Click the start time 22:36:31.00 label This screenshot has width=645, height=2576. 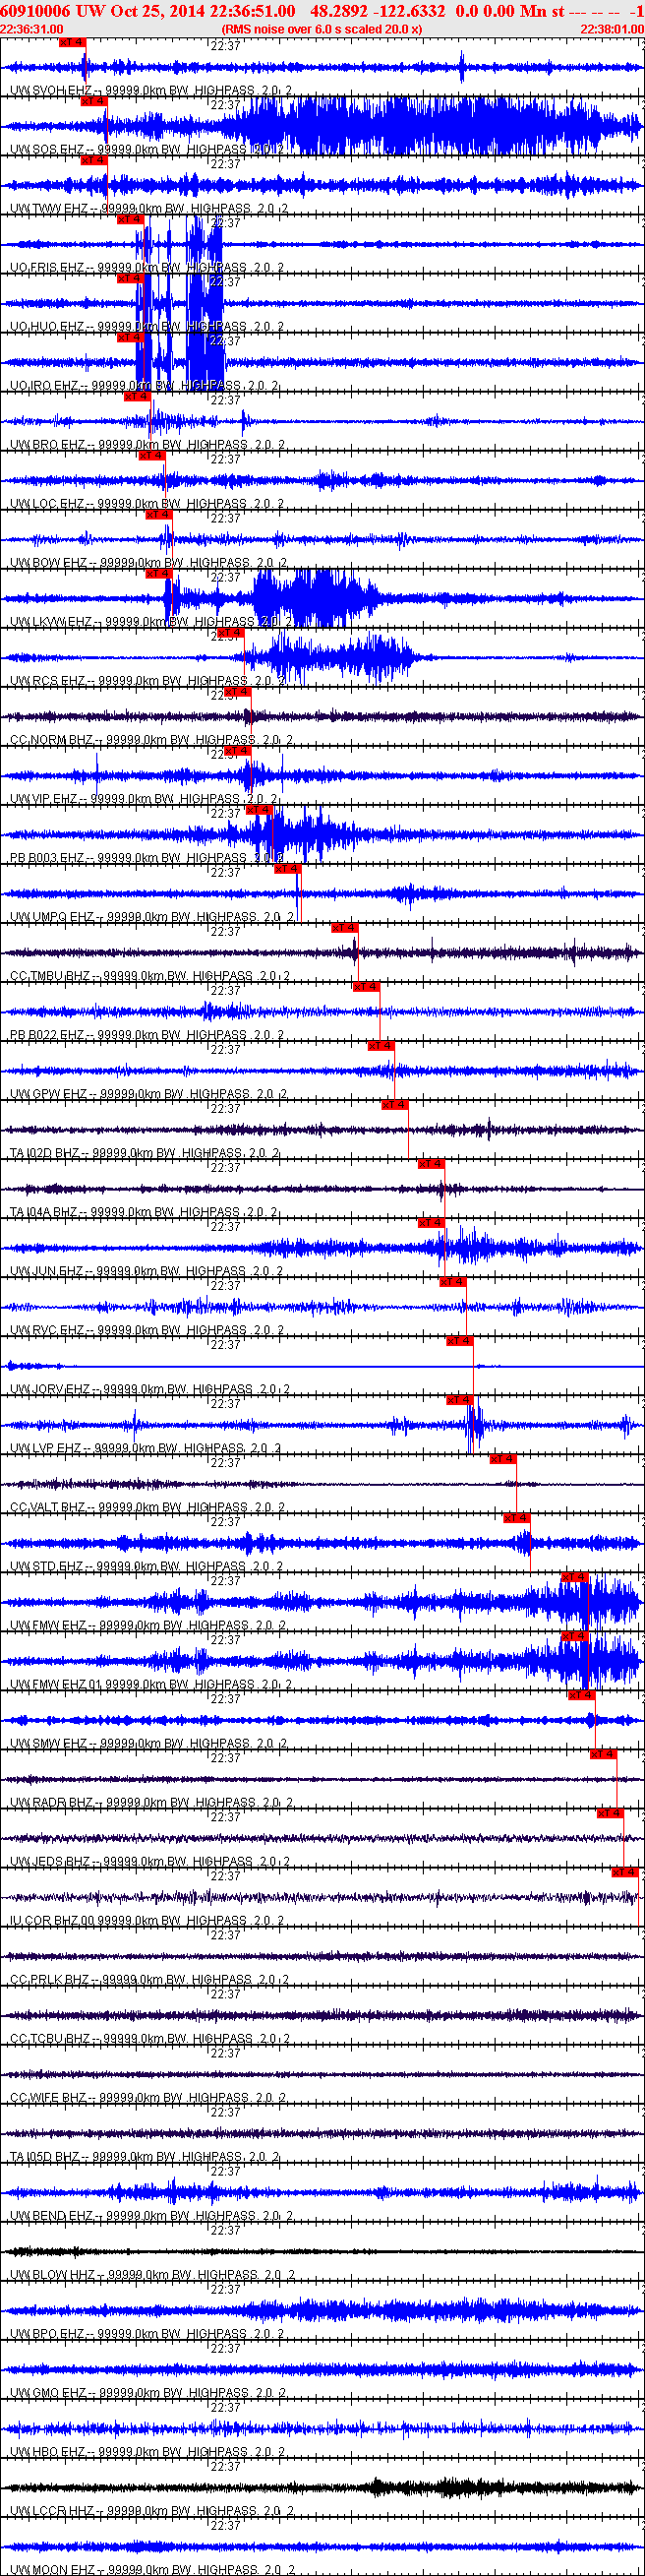pos(31,29)
